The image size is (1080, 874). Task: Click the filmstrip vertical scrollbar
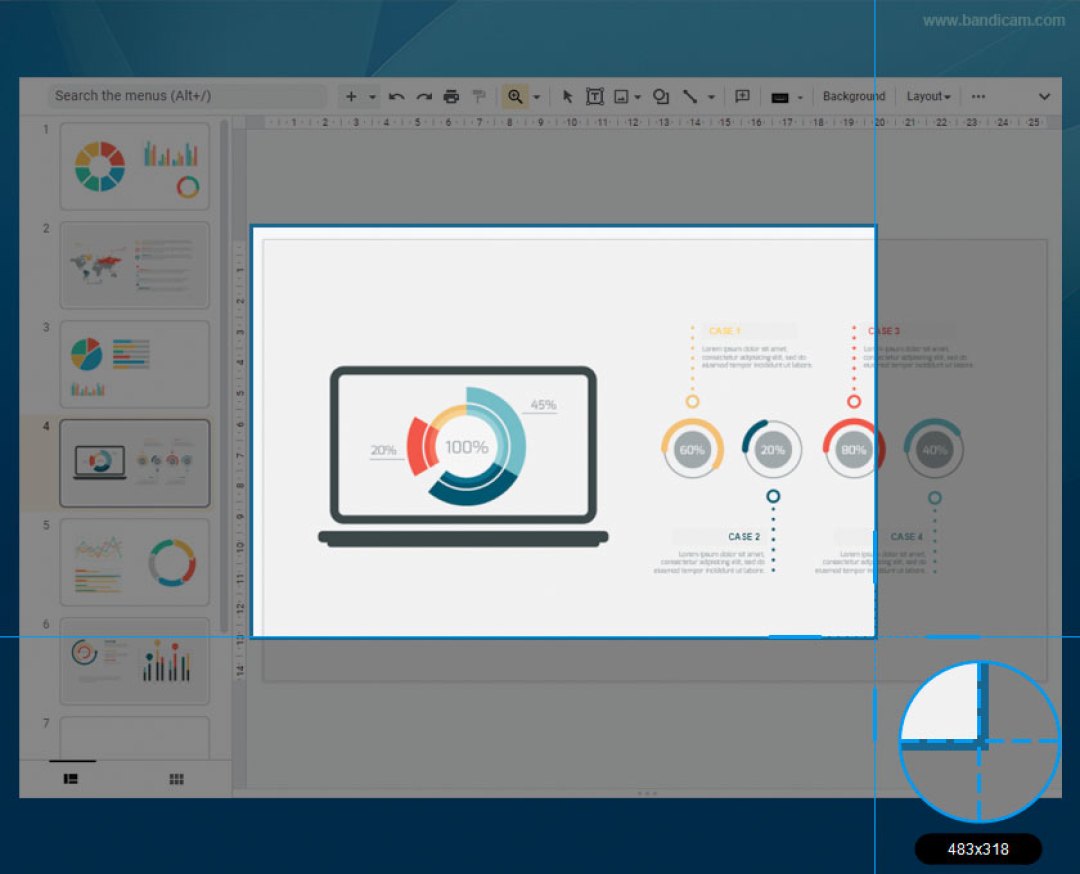point(224,375)
